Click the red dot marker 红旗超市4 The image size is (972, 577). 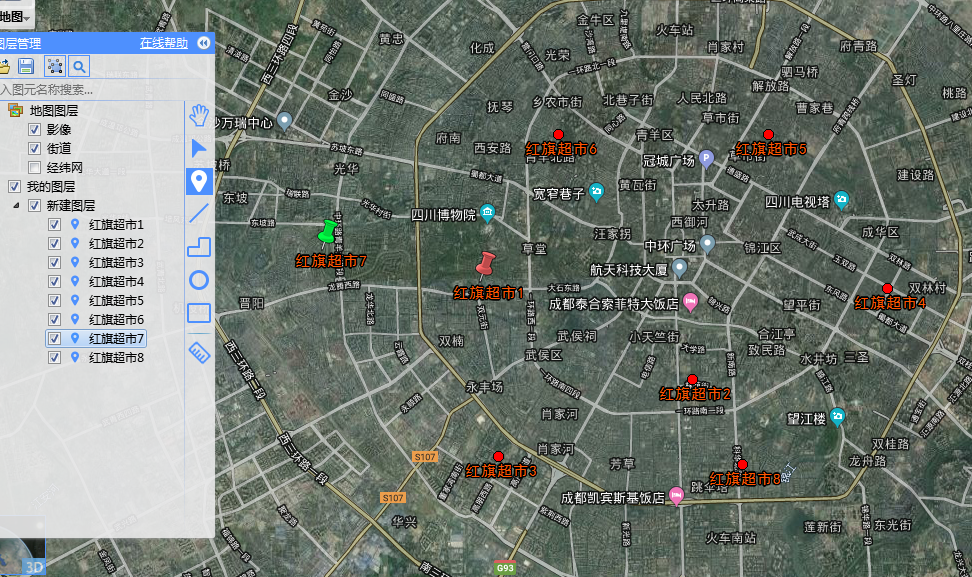887,288
